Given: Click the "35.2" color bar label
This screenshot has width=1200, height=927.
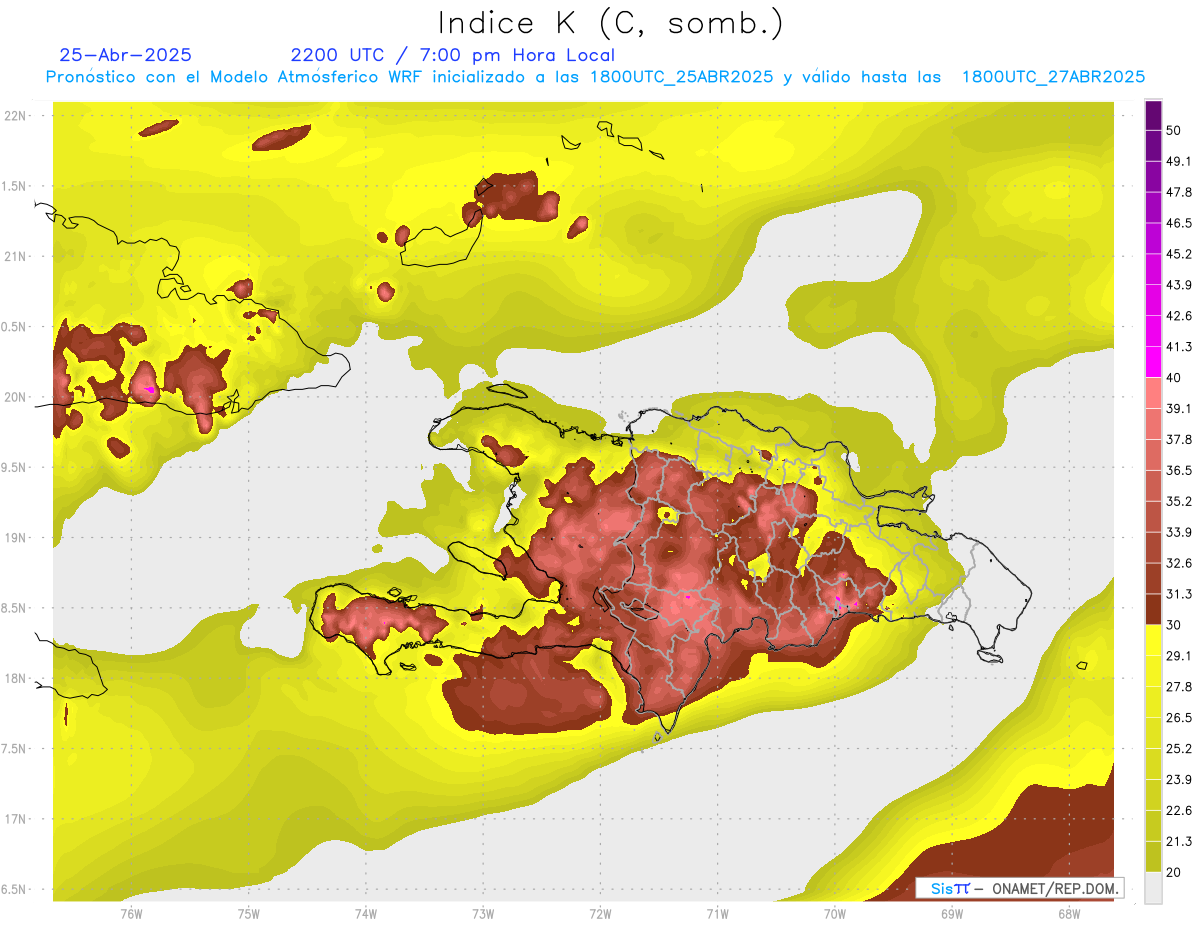Looking at the screenshot, I should (x=1178, y=501).
